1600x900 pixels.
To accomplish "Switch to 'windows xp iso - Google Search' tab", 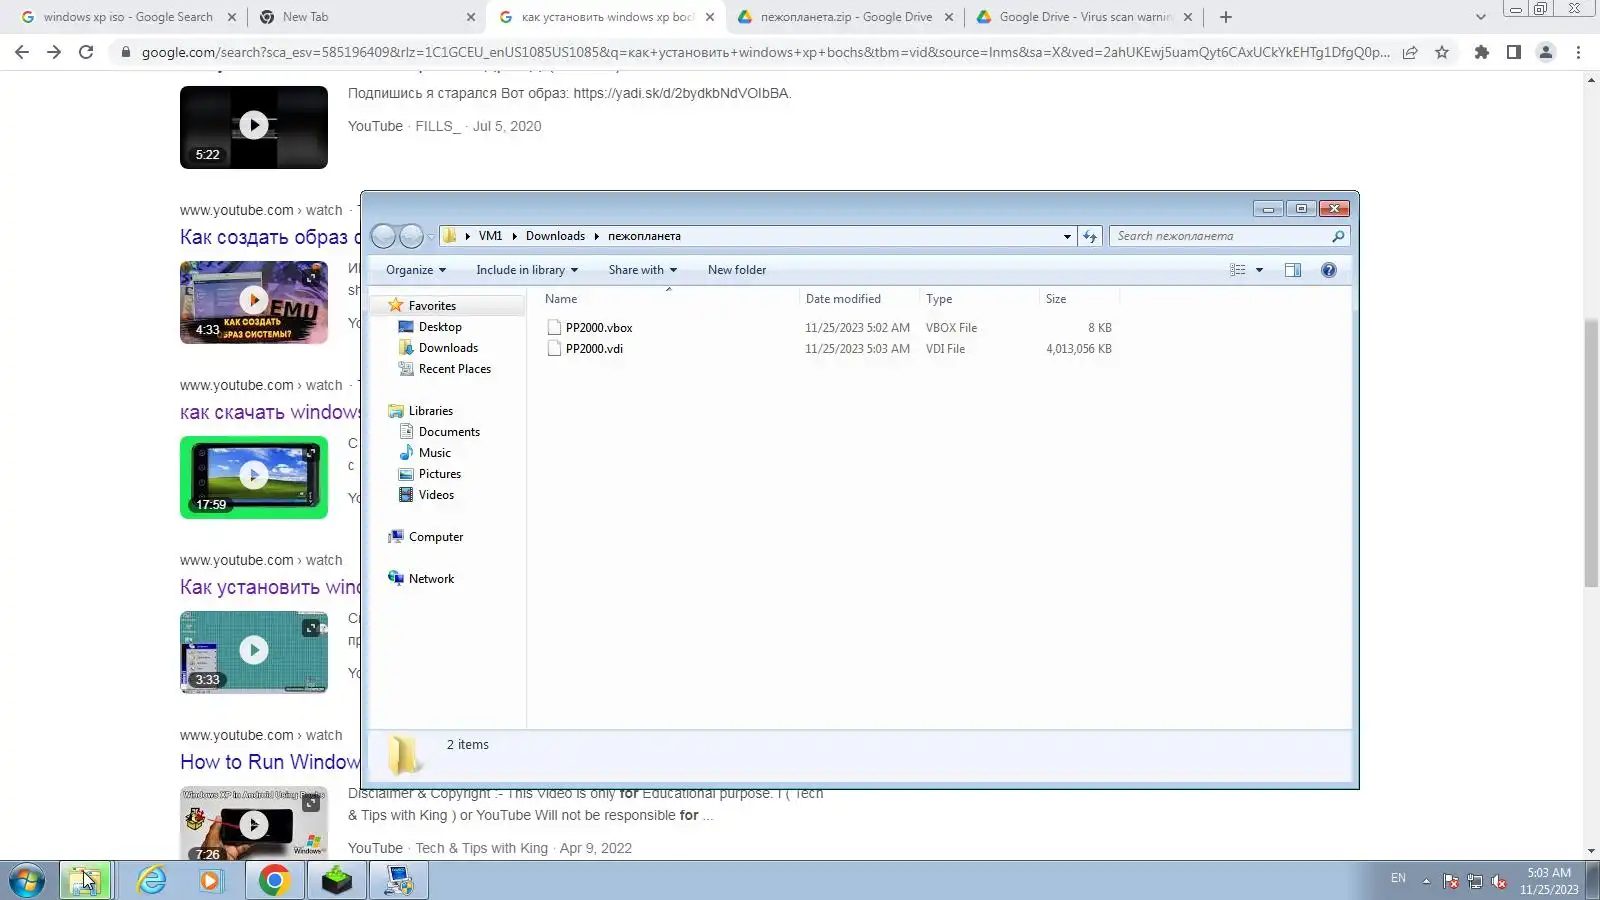I will (x=128, y=17).
